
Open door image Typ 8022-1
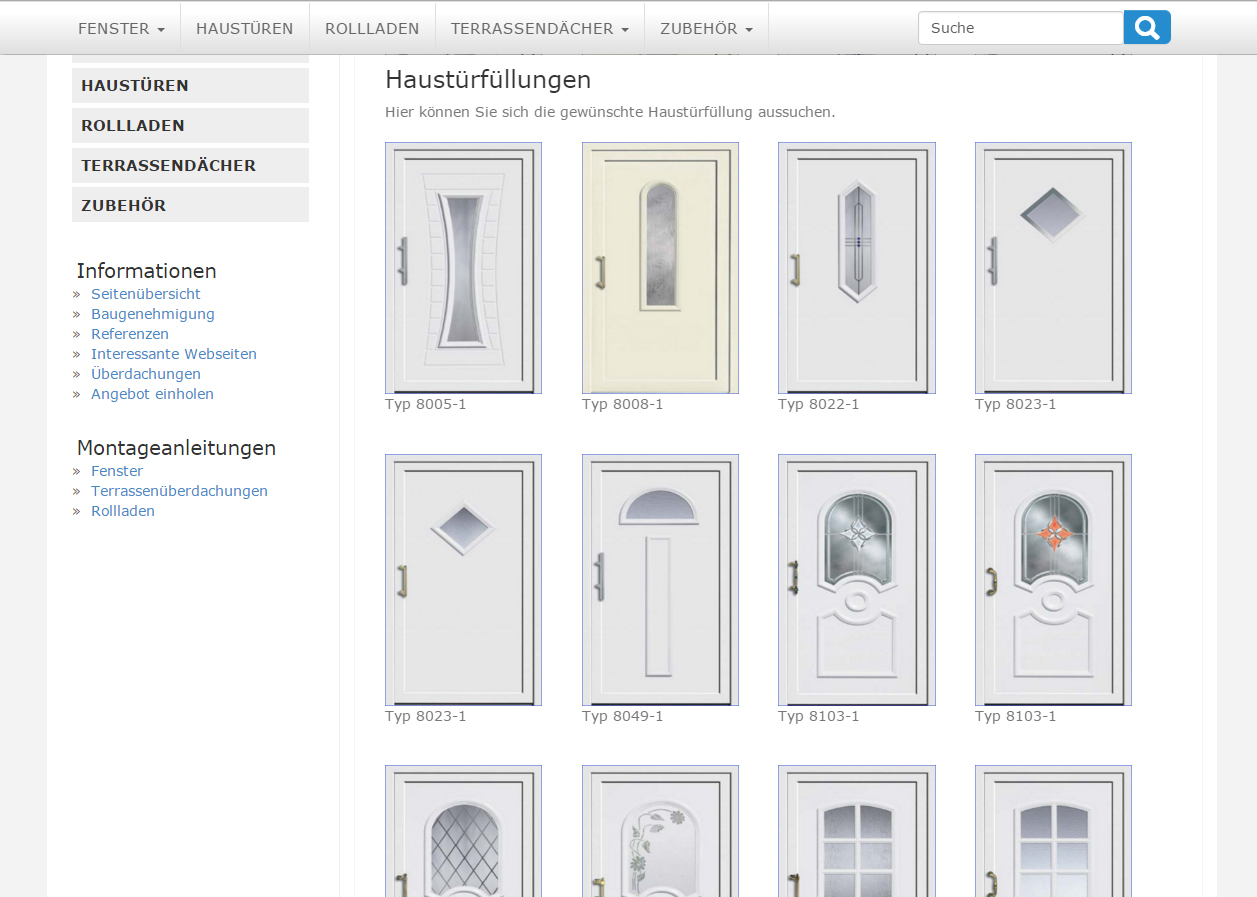click(857, 268)
